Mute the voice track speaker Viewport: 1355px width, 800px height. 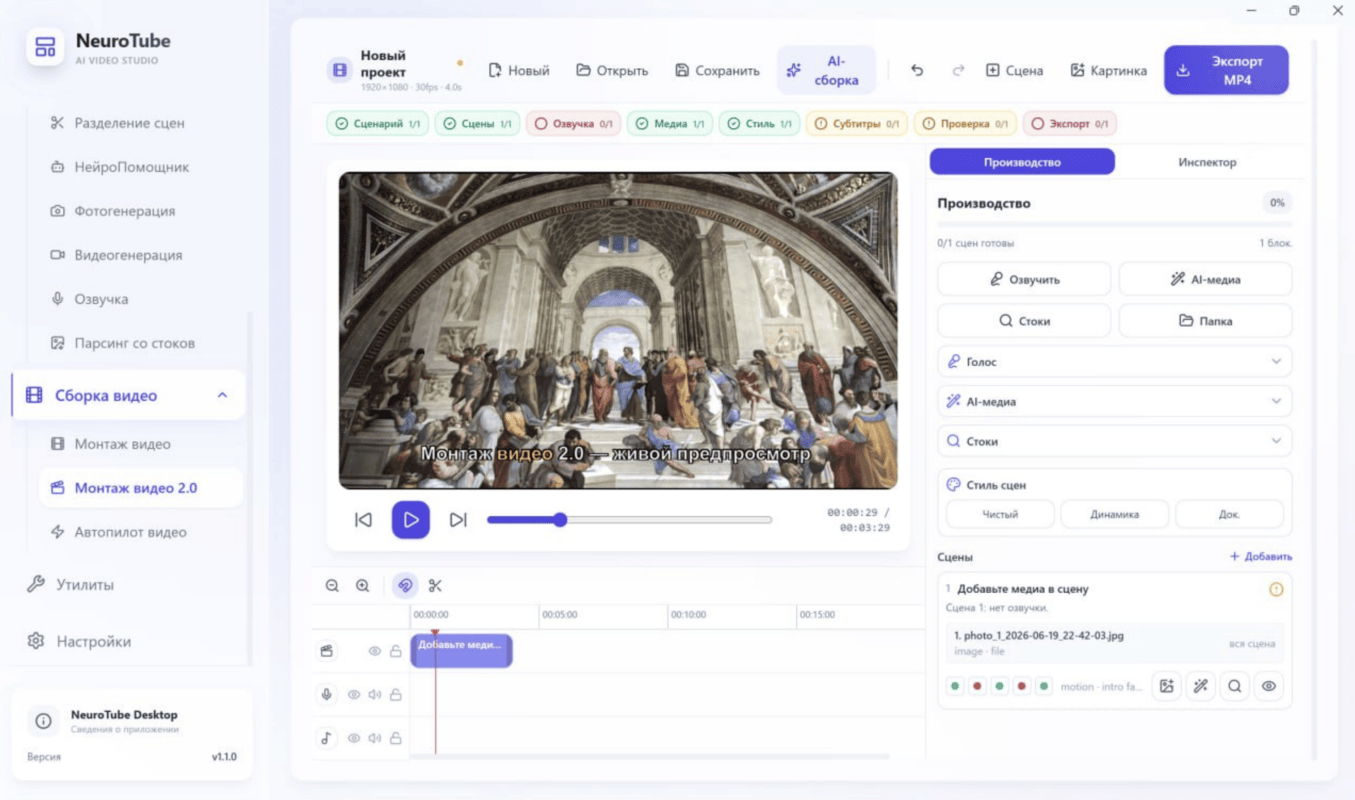pyautogui.click(x=375, y=694)
